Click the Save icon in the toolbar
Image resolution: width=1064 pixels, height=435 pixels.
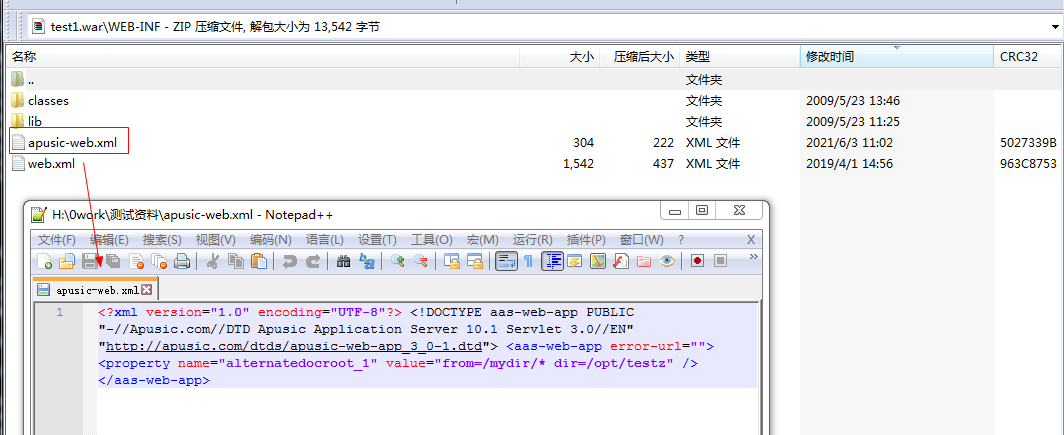click(x=90, y=262)
